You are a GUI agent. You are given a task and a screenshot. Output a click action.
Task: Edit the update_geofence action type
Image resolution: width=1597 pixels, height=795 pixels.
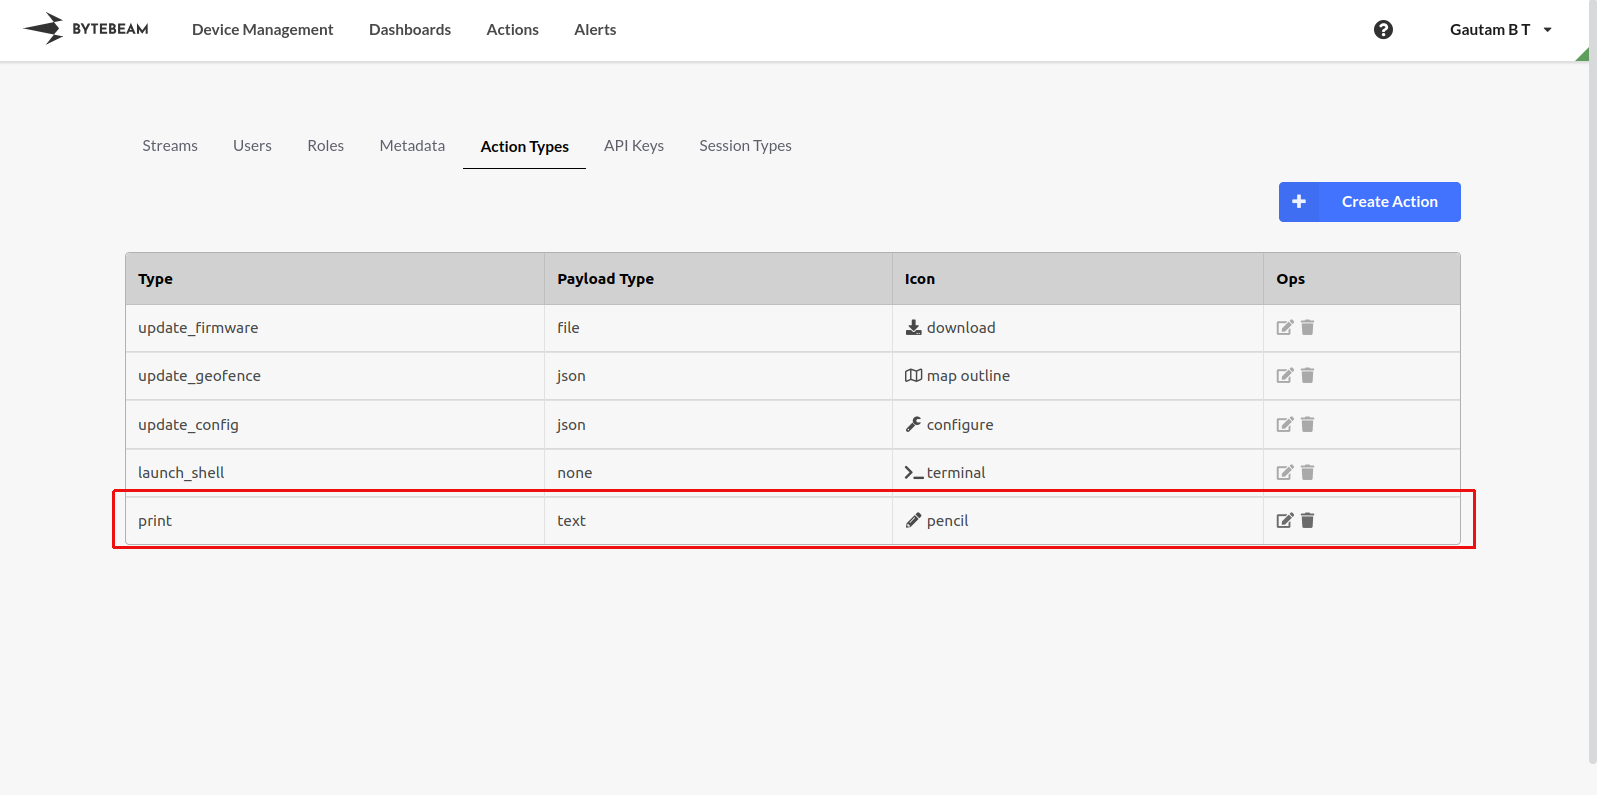coord(1285,375)
